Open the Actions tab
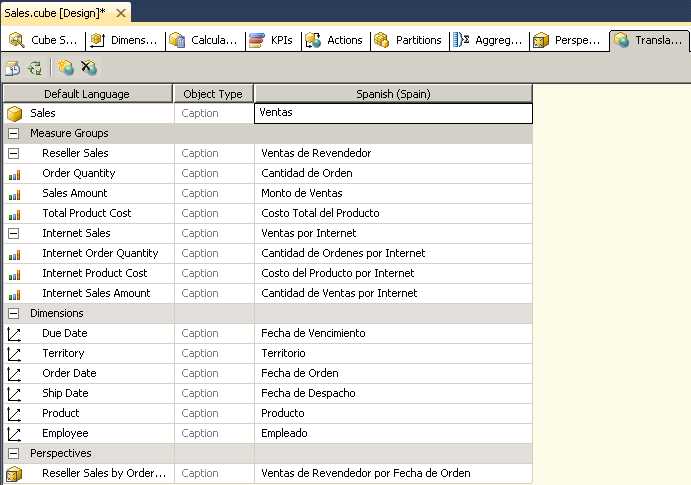The height and width of the screenshot is (485, 691). (335, 41)
